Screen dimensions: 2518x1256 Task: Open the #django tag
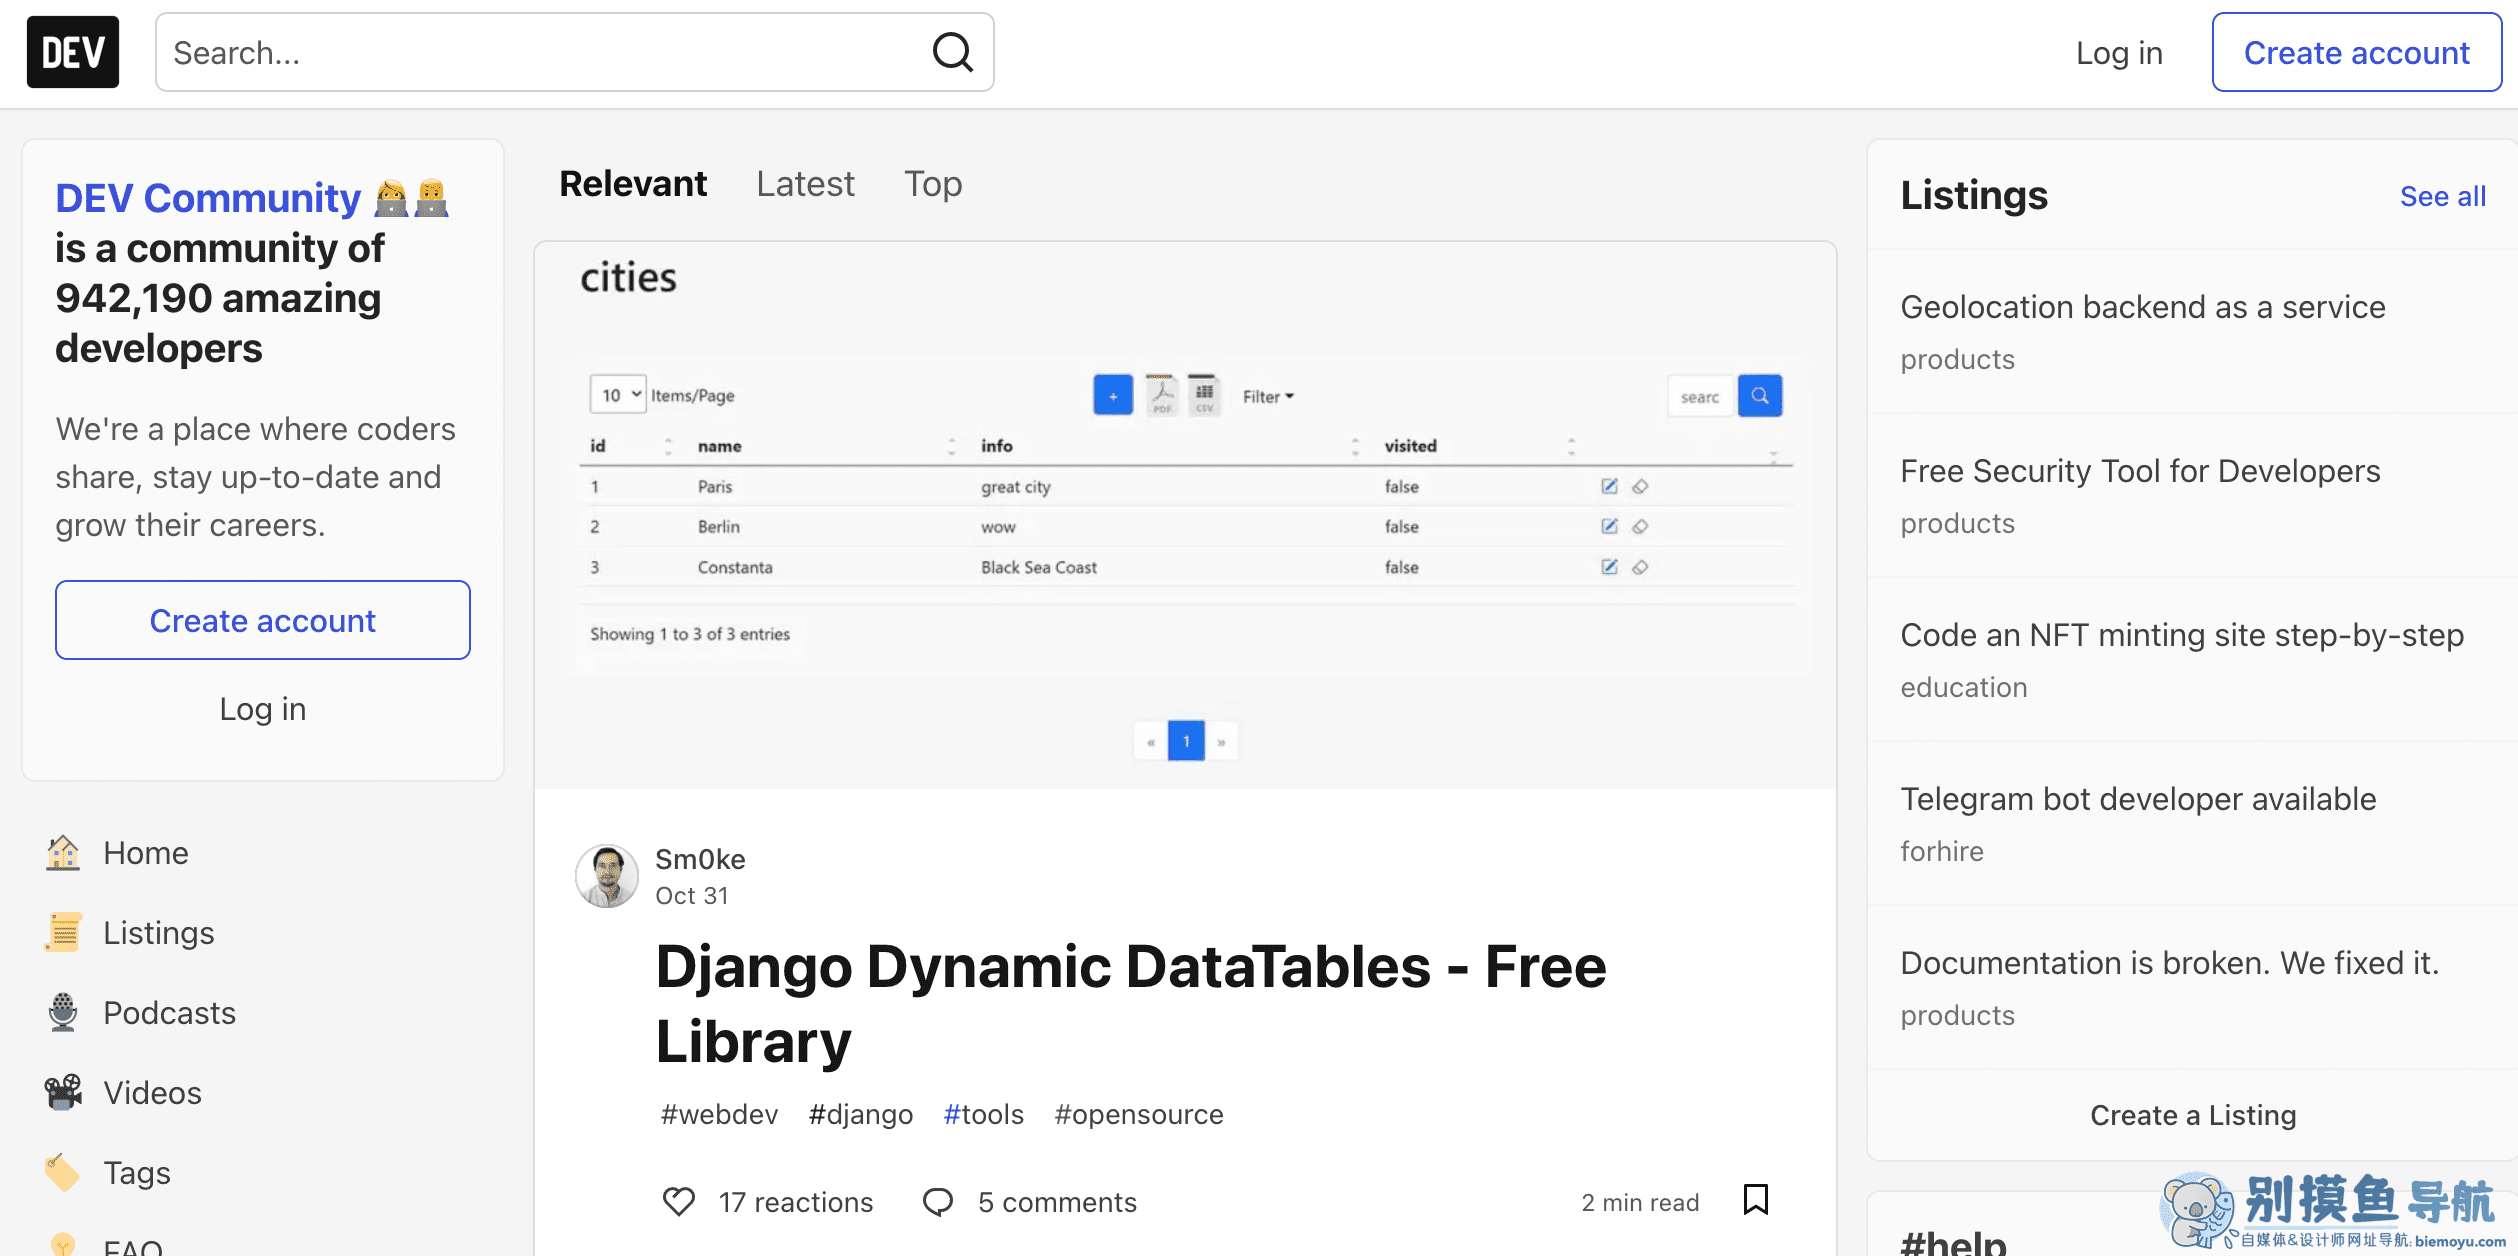click(860, 1113)
